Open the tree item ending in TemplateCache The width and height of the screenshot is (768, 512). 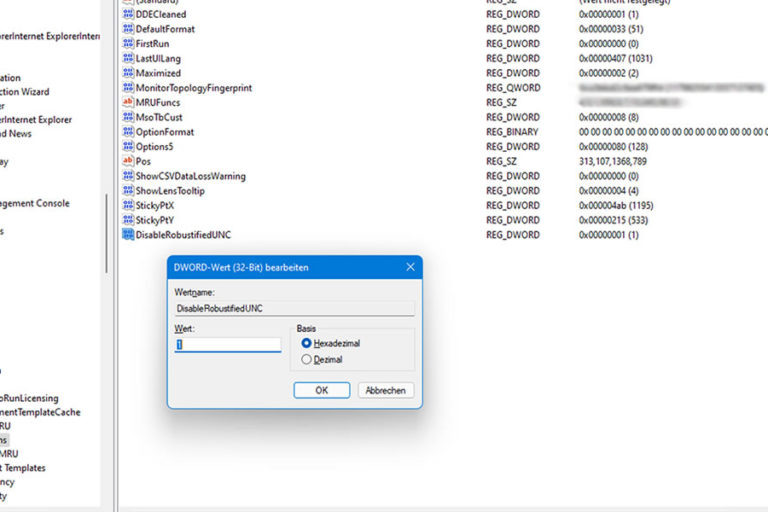pyautogui.click(x=40, y=412)
